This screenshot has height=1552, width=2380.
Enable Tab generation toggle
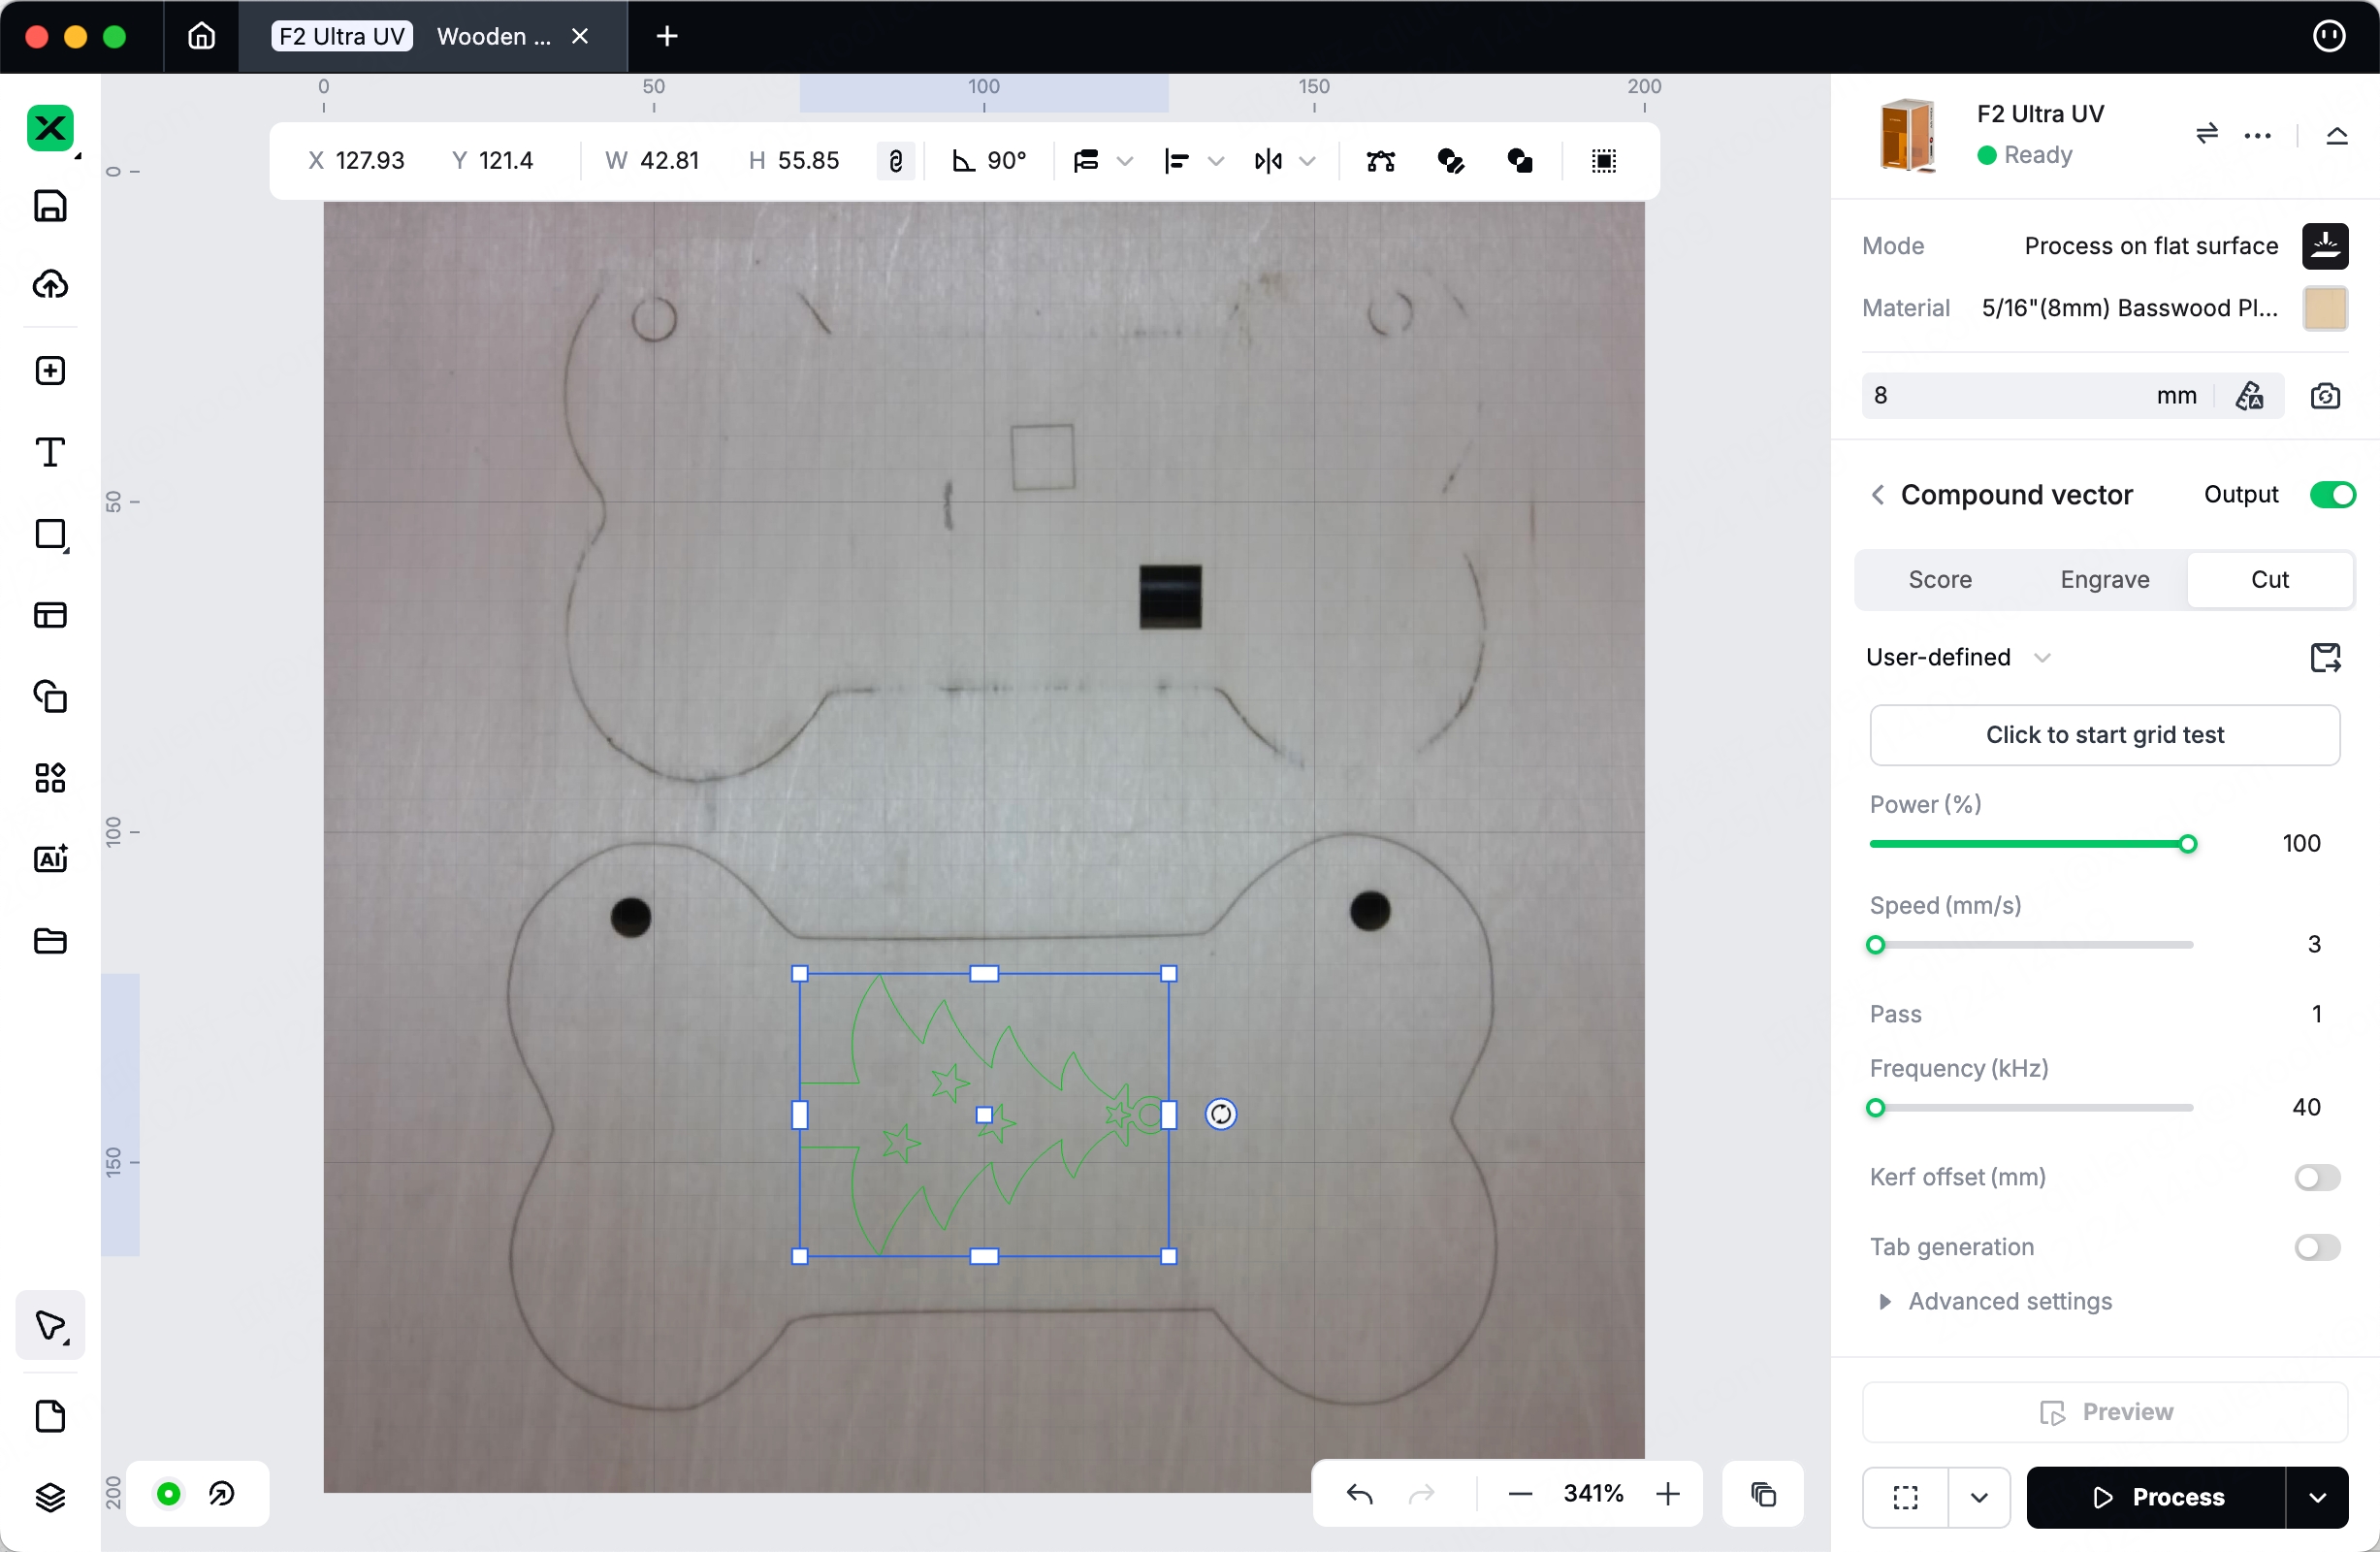2317,1247
